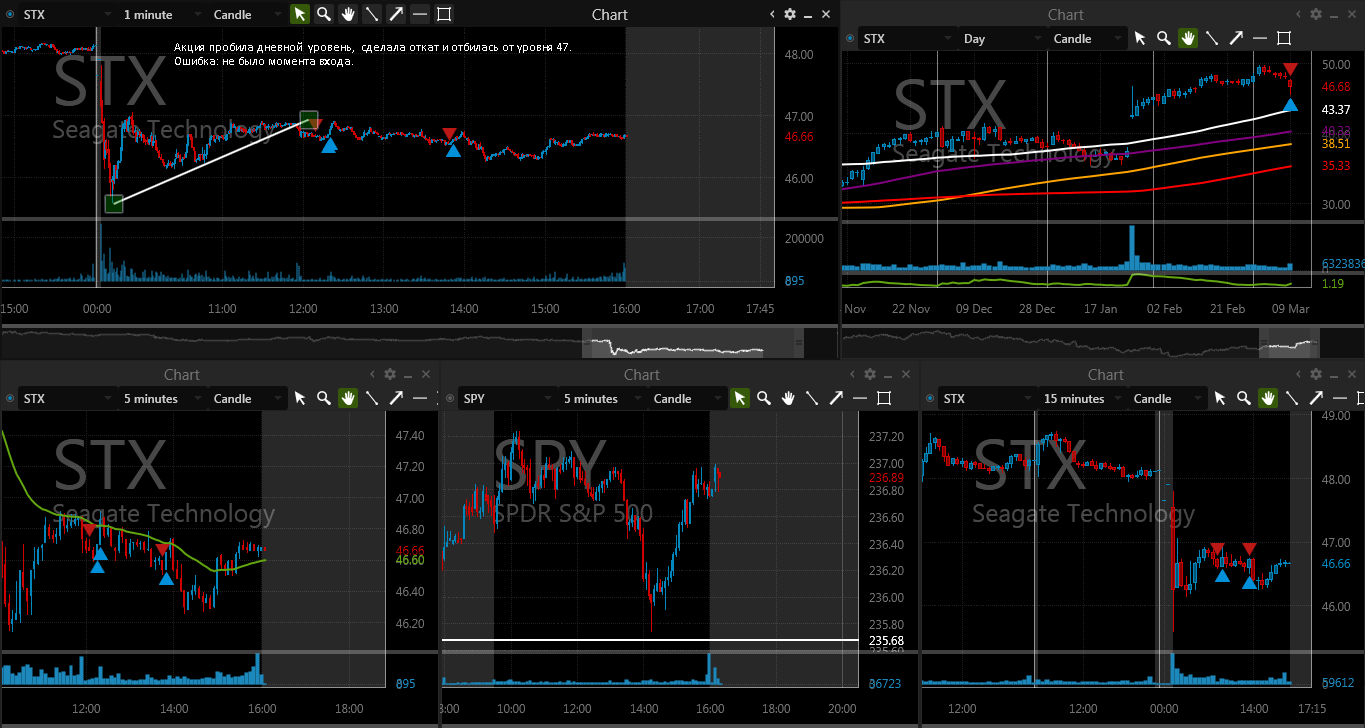The width and height of the screenshot is (1365, 728).
Task: Select the pointer tool in the SPY chart
Action: tap(740, 398)
